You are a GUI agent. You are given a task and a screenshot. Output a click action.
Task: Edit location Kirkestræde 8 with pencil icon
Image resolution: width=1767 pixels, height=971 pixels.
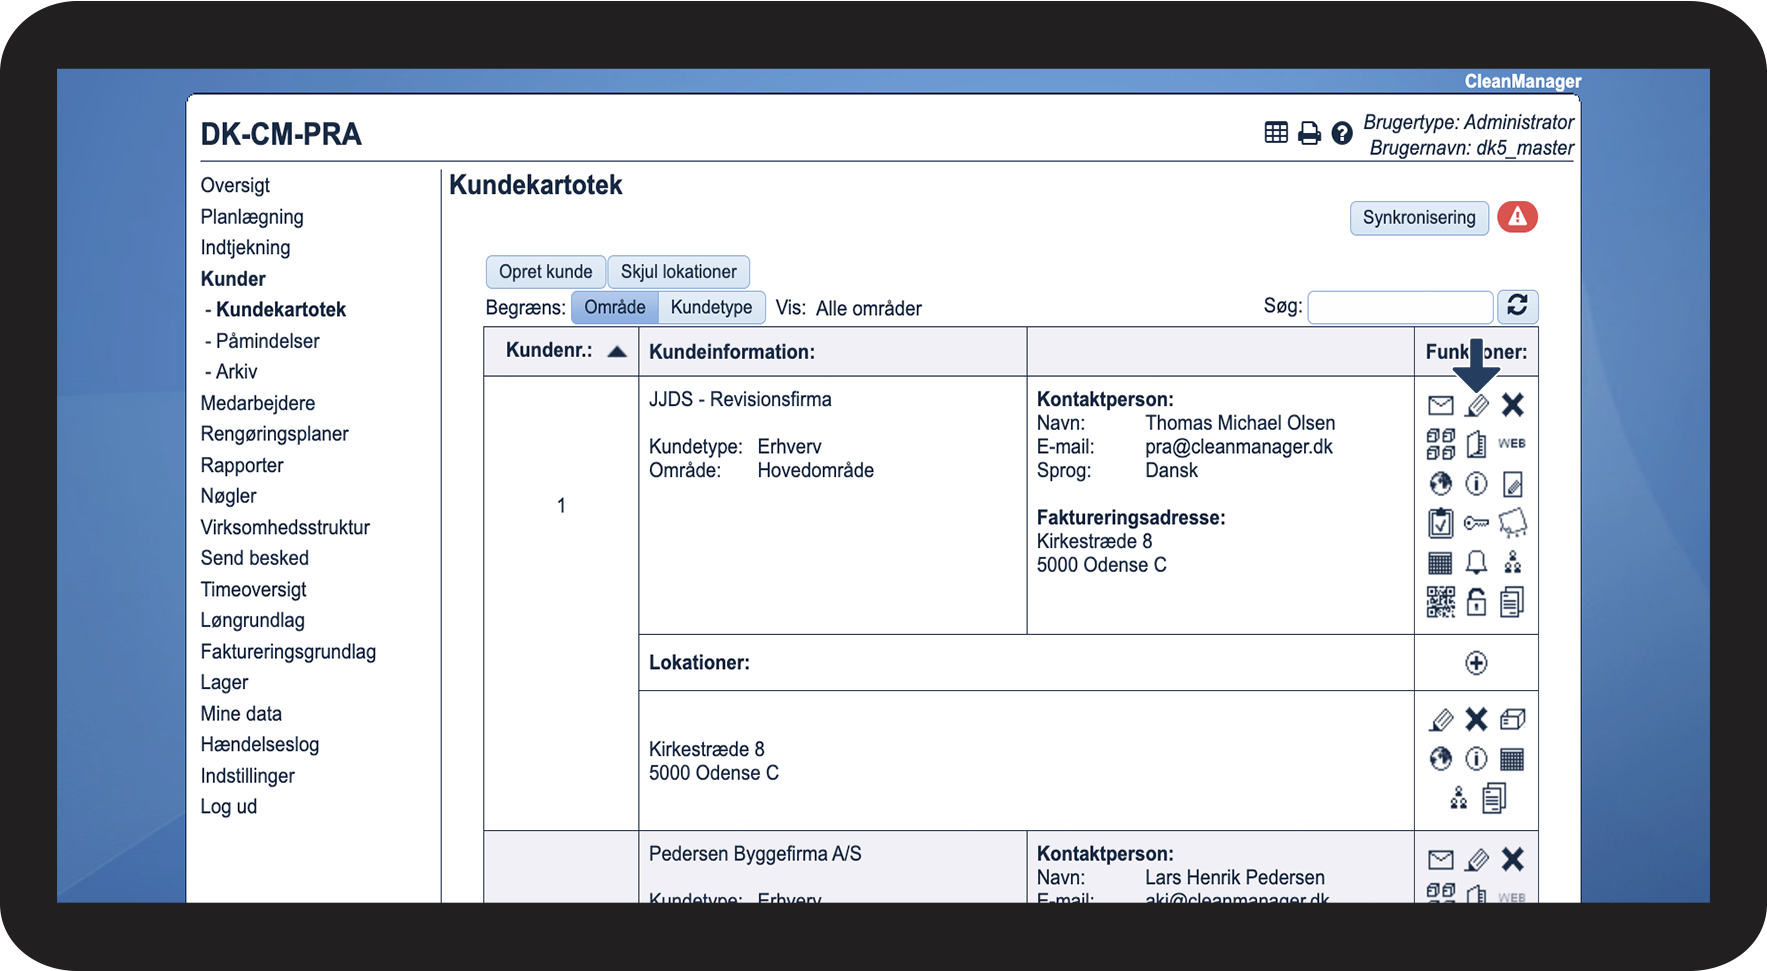pos(1441,720)
